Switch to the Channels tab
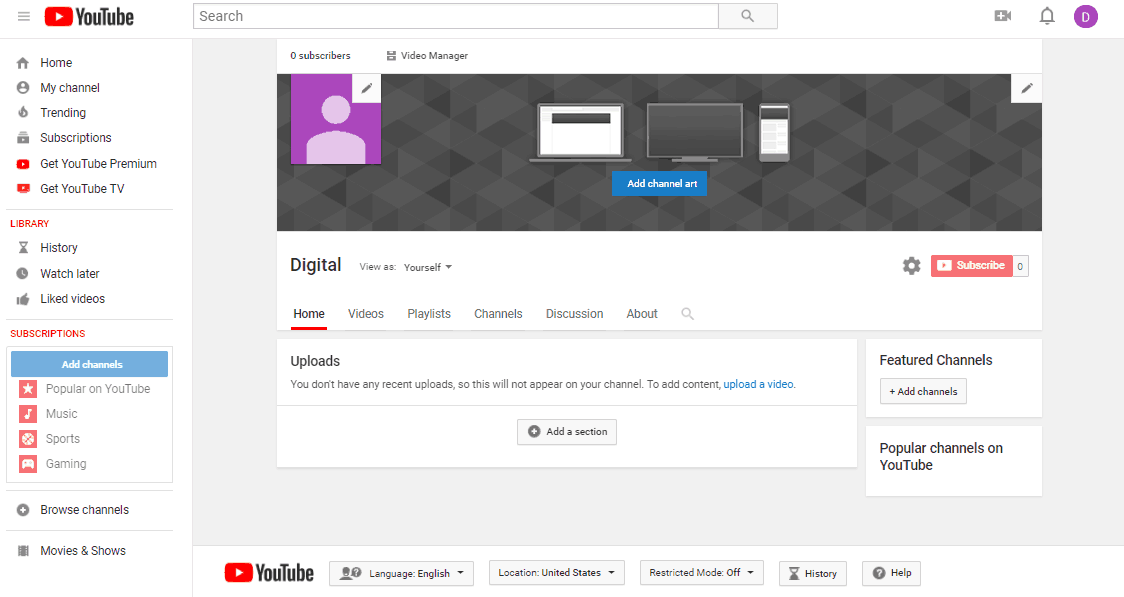 pyautogui.click(x=498, y=314)
